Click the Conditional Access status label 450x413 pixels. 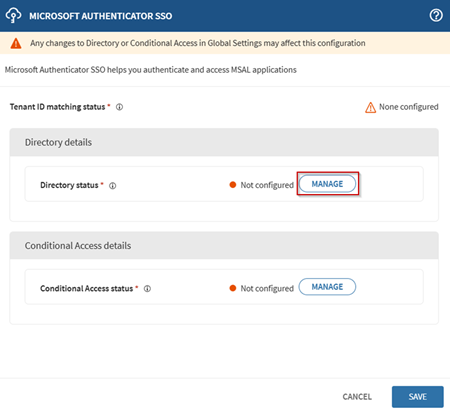[x=87, y=289]
